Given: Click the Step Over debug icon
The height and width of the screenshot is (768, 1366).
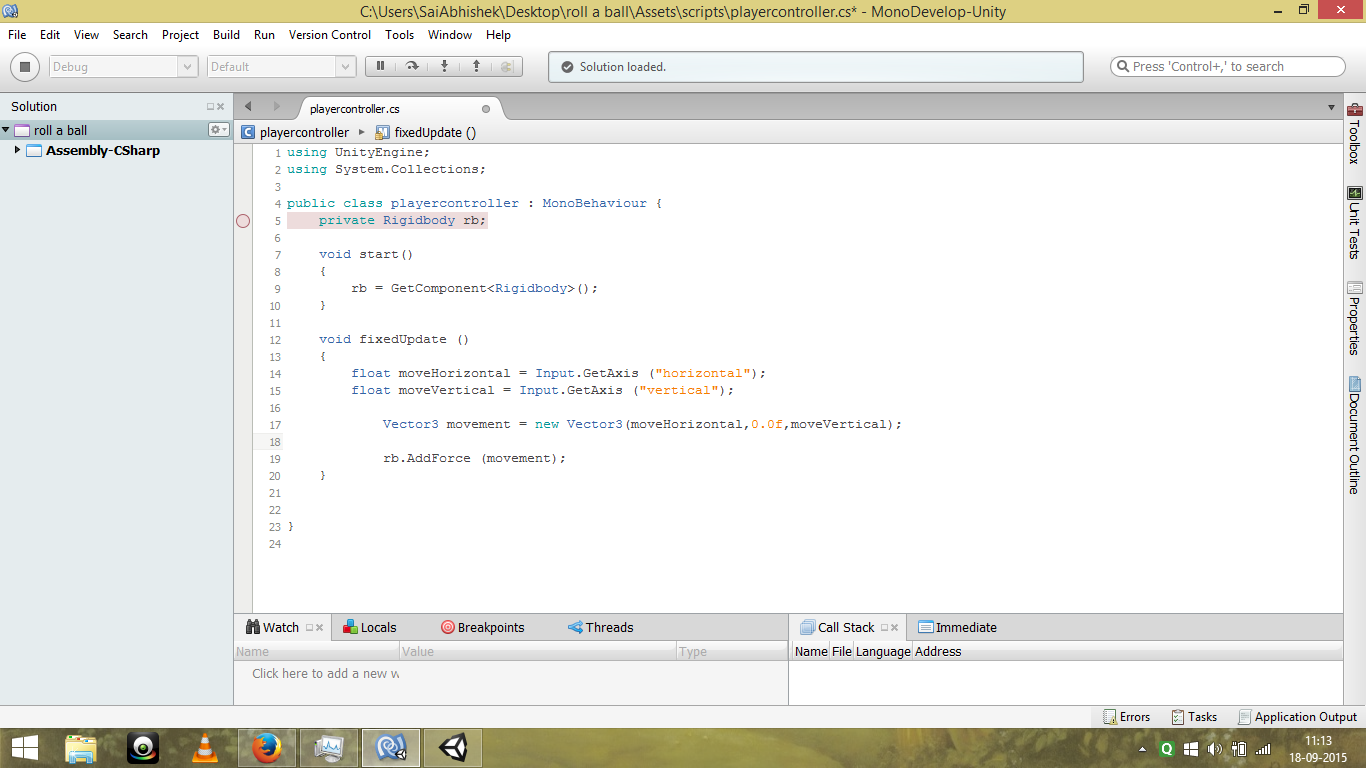Looking at the screenshot, I should tap(412, 66).
